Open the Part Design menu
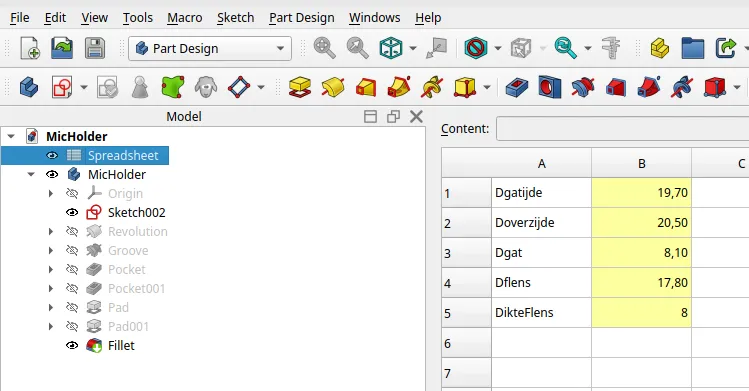749x391 pixels. coord(301,18)
